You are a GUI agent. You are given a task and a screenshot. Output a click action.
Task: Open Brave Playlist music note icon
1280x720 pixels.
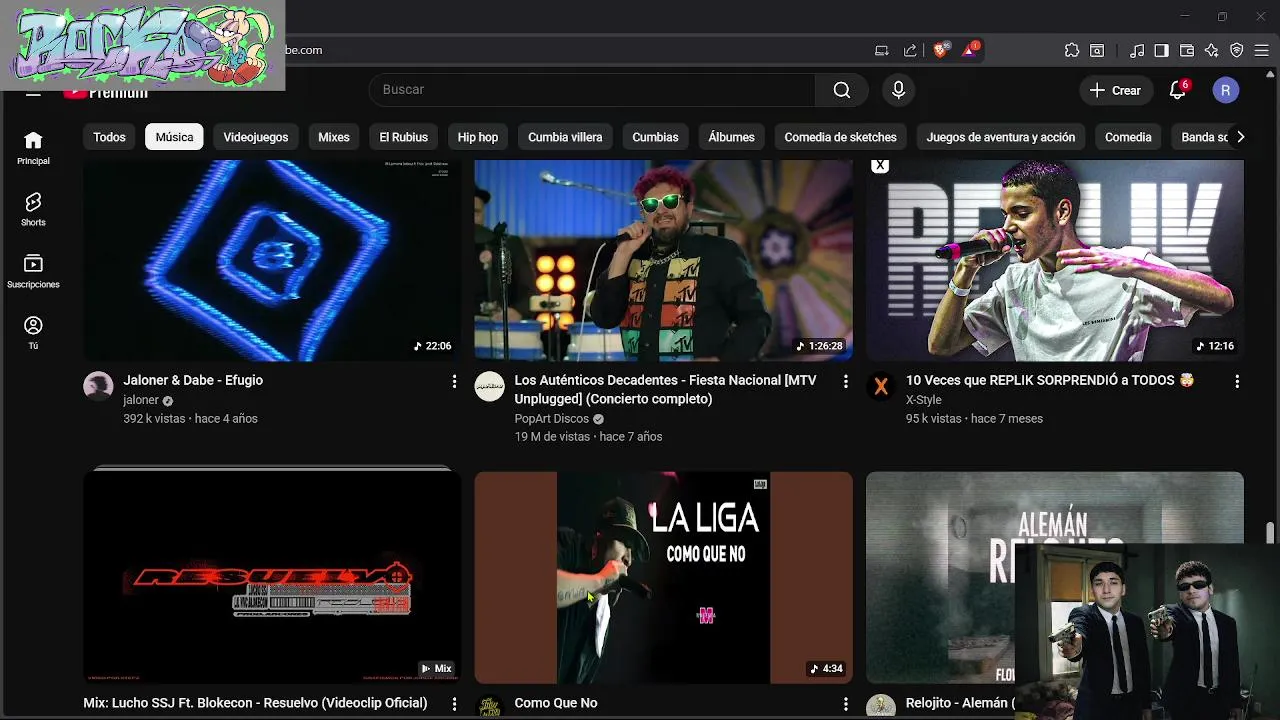[1137, 50]
